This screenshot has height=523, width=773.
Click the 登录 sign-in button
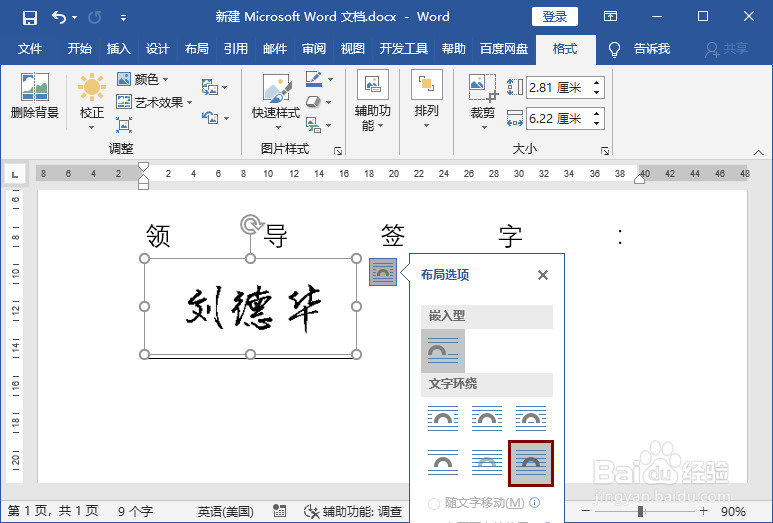(555, 17)
